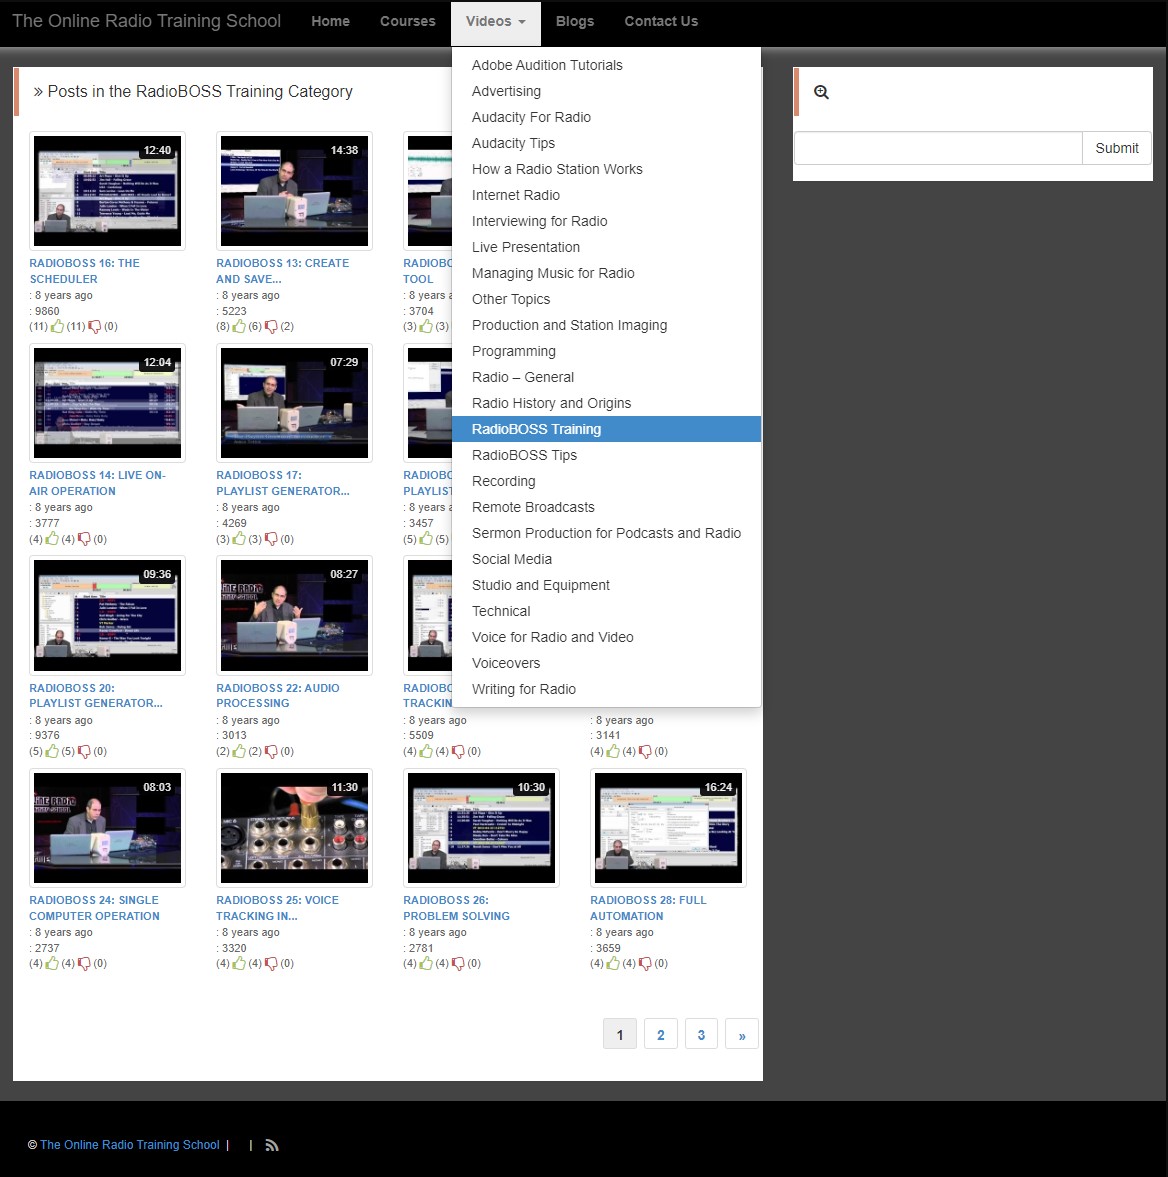The width and height of the screenshot is (1168, 1177).
Task: Select Audacity For Radio category
Action: [607, 117]
